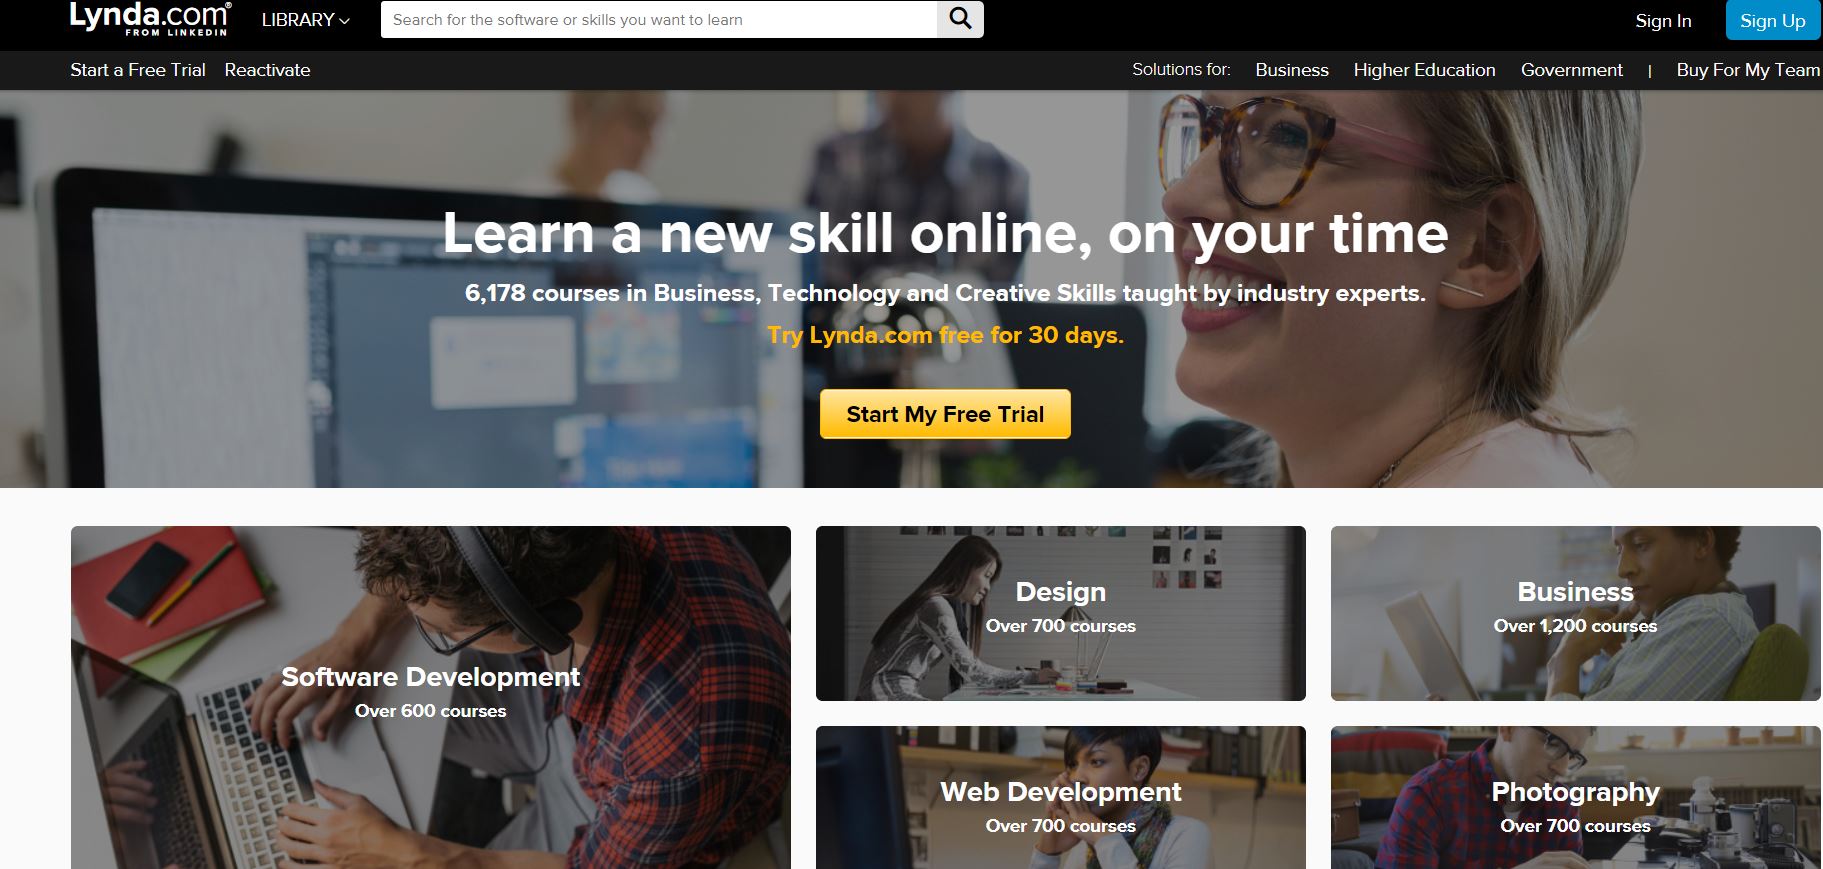
Task: Select Business under Solutions for
Action: pyautogui.click(x=1292, y=70)
